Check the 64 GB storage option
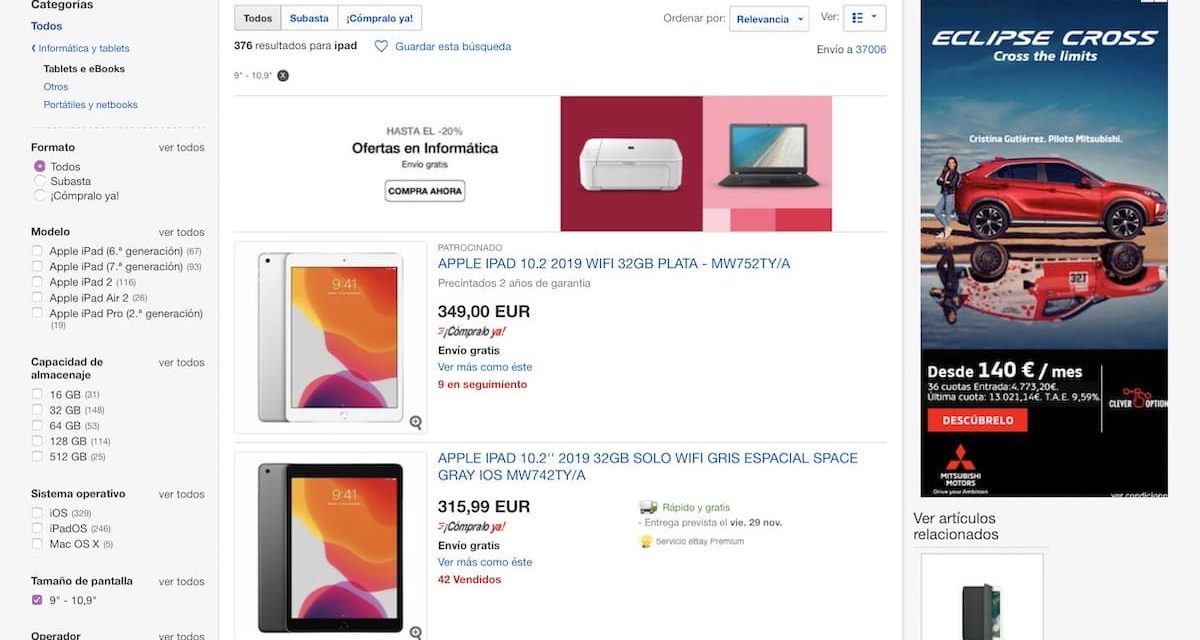This screenshot has height=640, width=1200. (x=37, y=426)
